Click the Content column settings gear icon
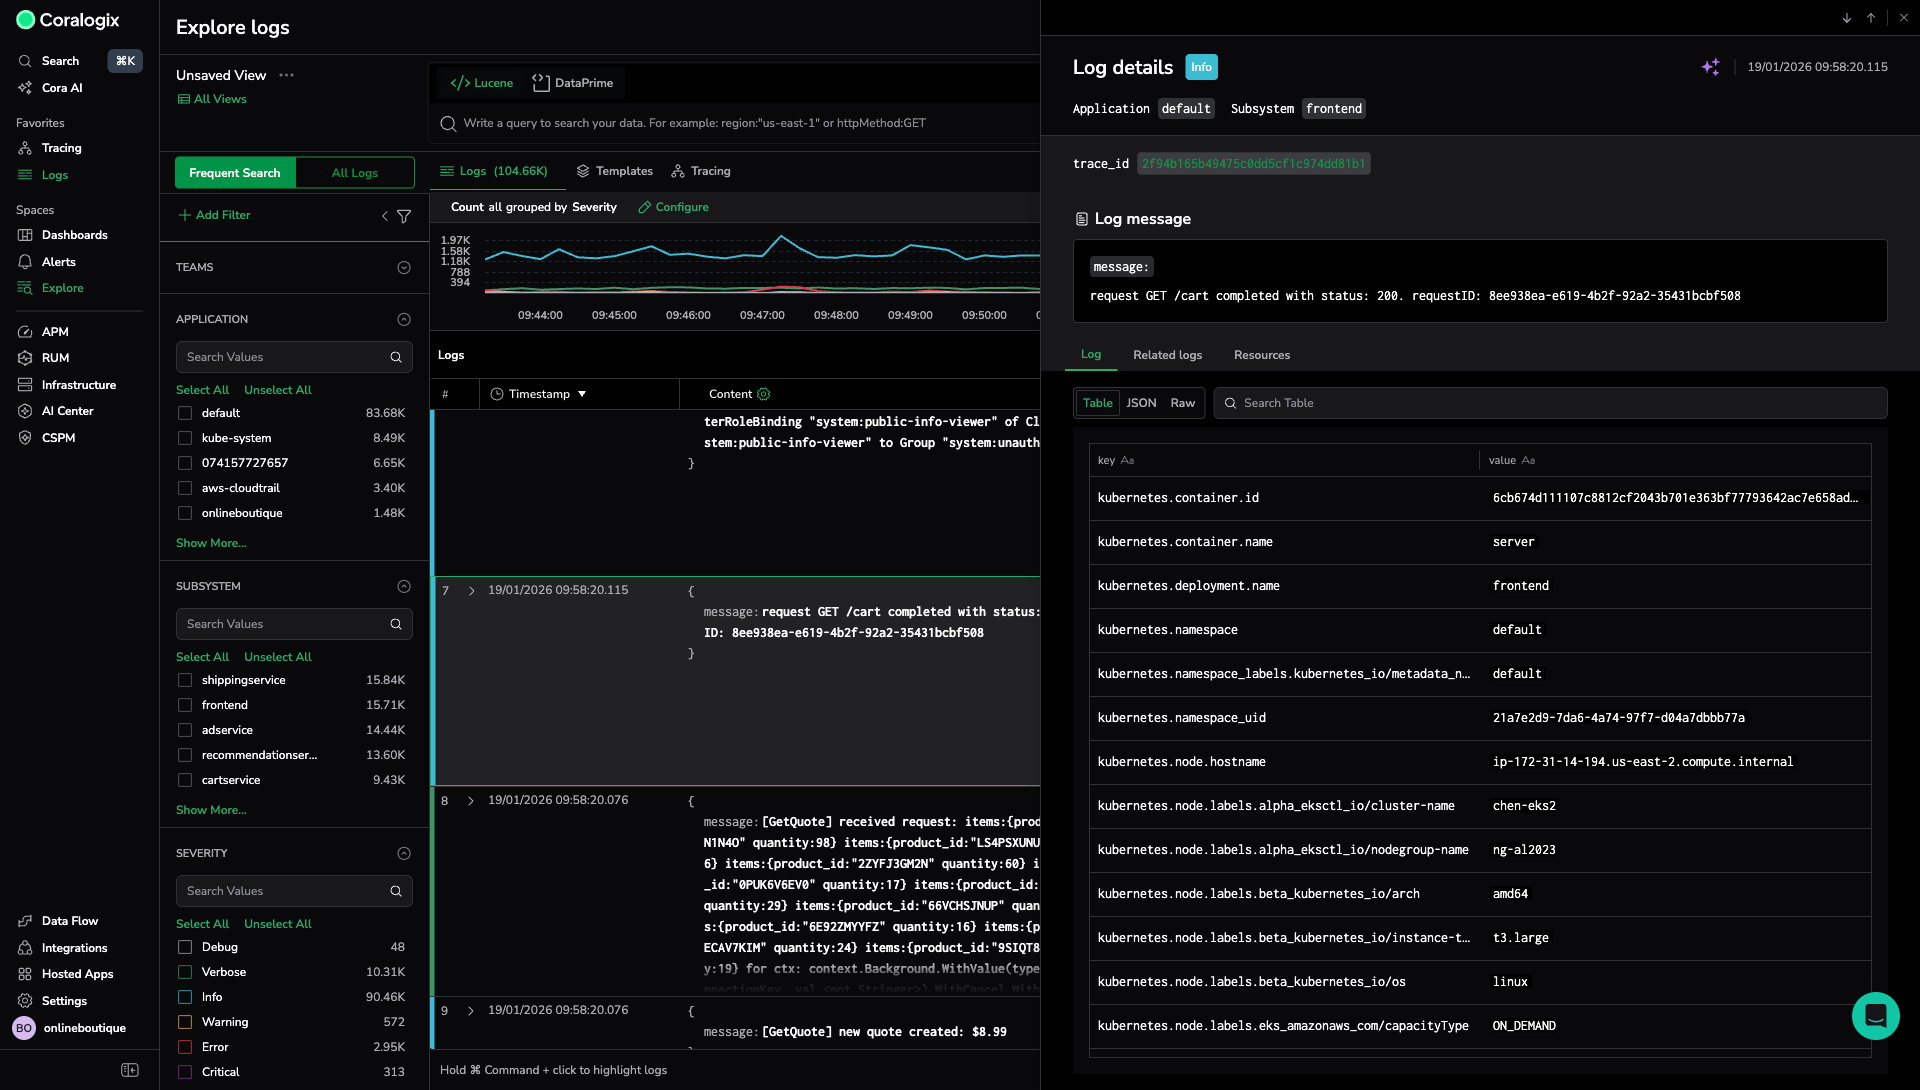 pyautogui.click(x=764, y=394)
